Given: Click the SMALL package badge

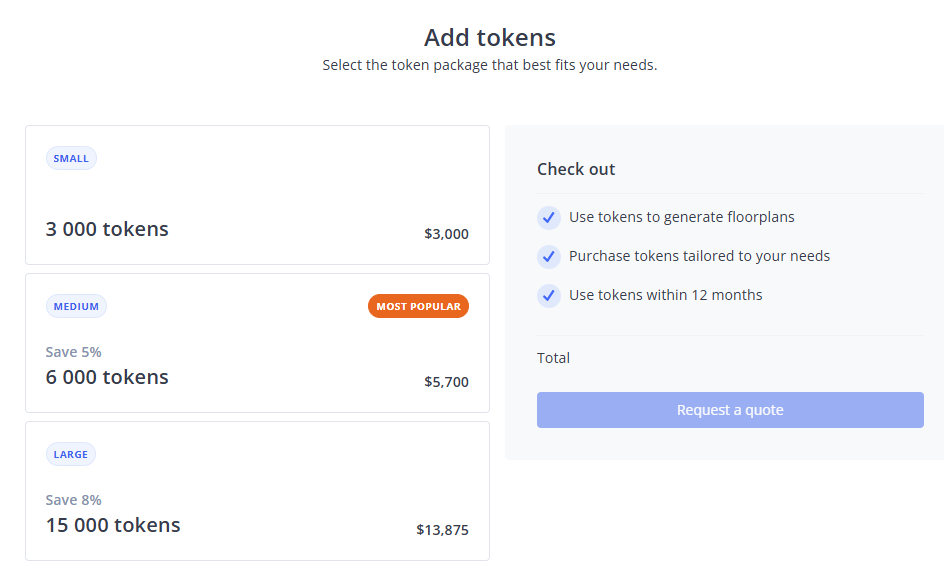Looking at the screenshot, I should tap(71, 158).
